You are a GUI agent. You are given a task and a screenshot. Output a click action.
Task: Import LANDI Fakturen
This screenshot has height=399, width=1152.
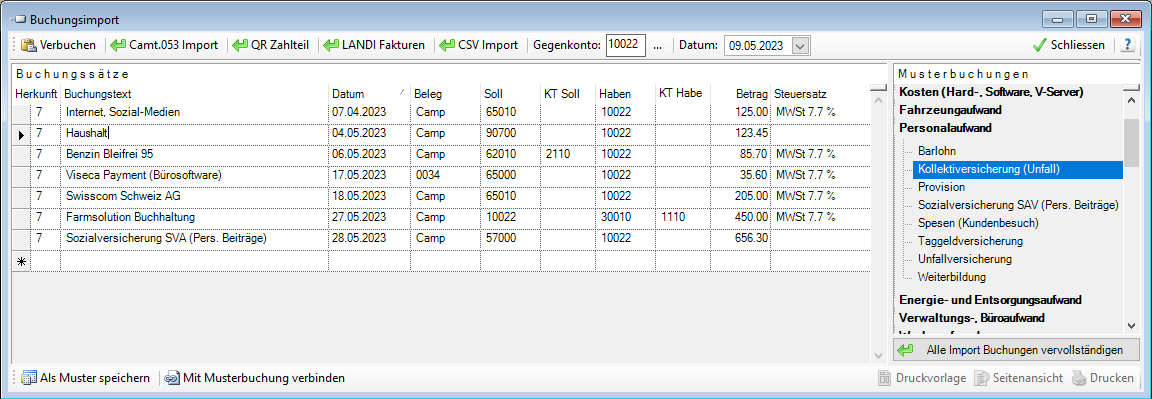[374, 45]
